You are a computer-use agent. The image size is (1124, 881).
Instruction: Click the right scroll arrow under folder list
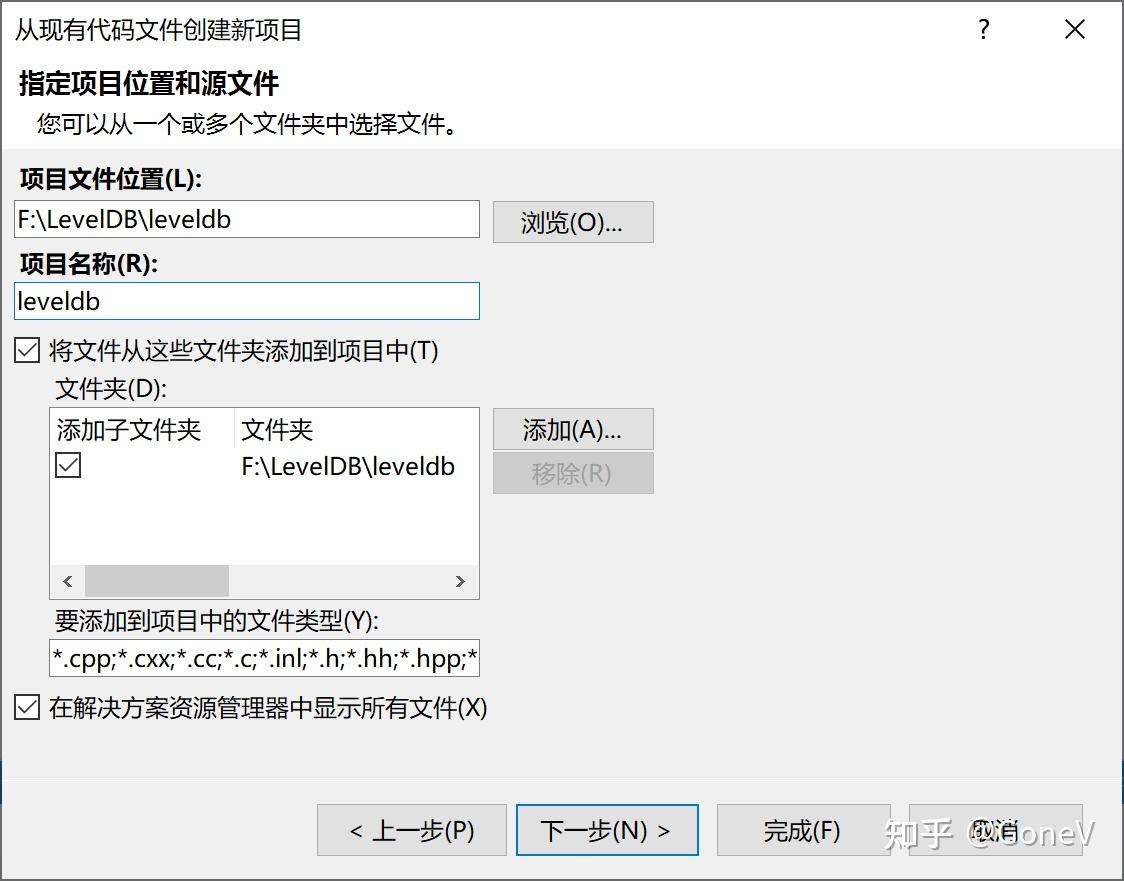coord(460,581)
